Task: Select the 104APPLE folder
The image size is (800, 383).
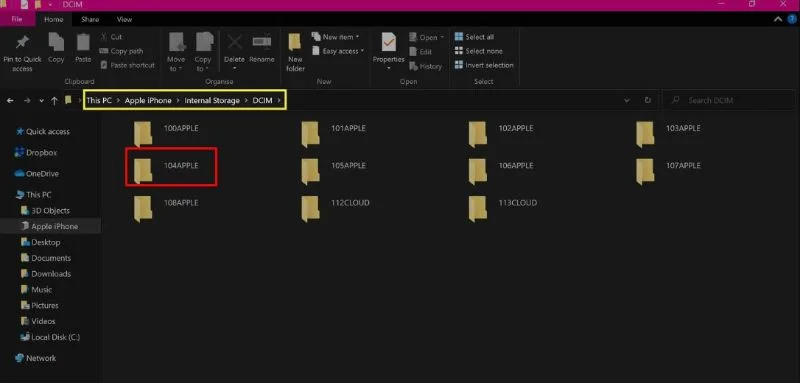Action: pos(166,171)
